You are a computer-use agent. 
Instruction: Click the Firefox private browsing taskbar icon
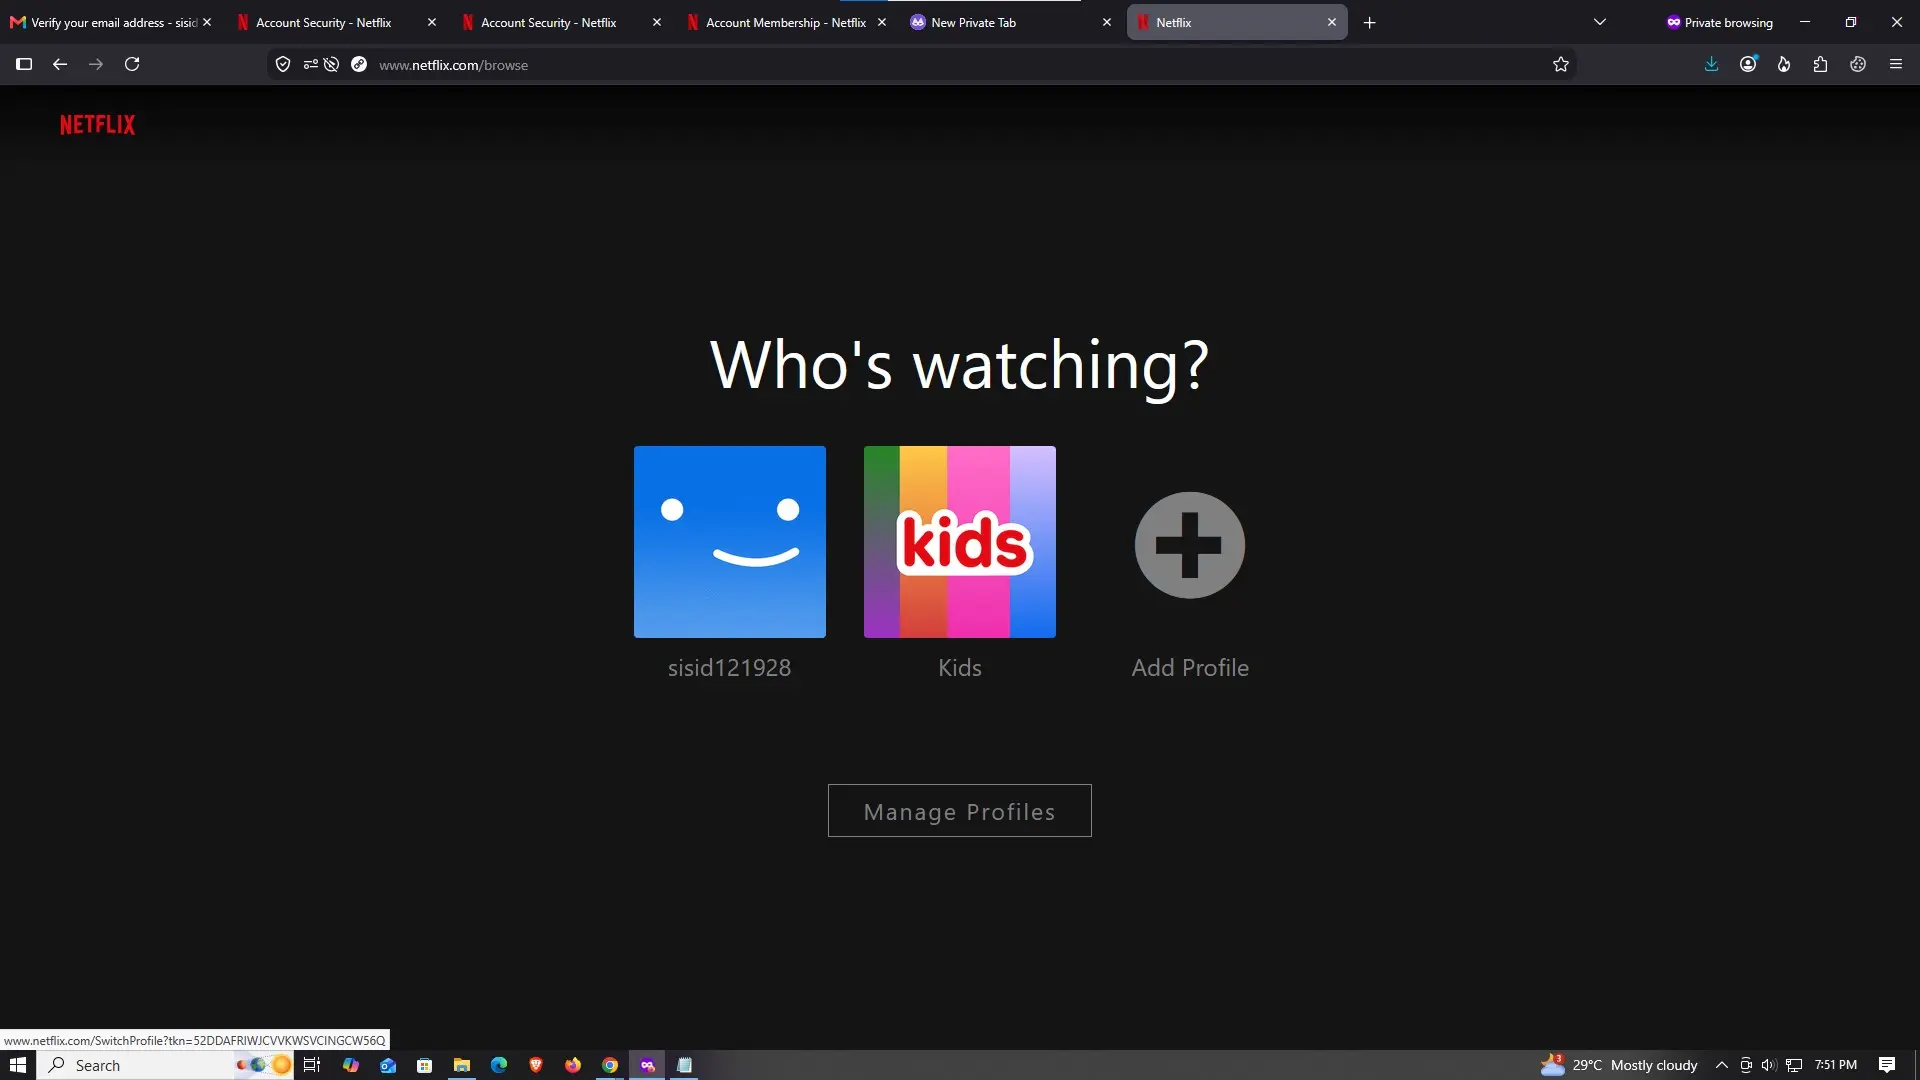pyautogui.click(x=647, y=1065)
